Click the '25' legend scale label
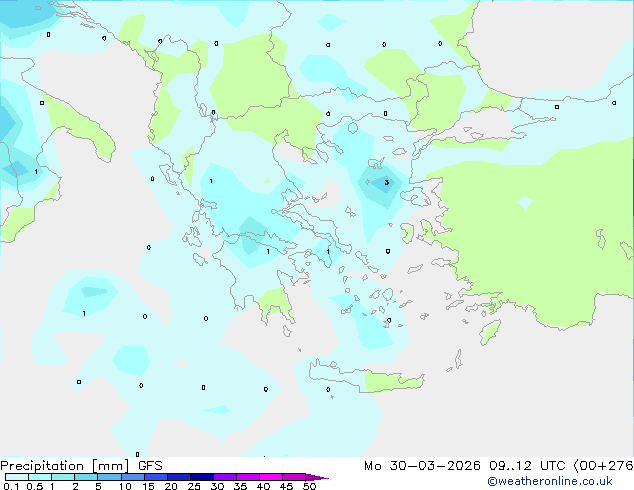Image resolution: width=634 pixels, height=490 pixels. (x=194, y=486)
